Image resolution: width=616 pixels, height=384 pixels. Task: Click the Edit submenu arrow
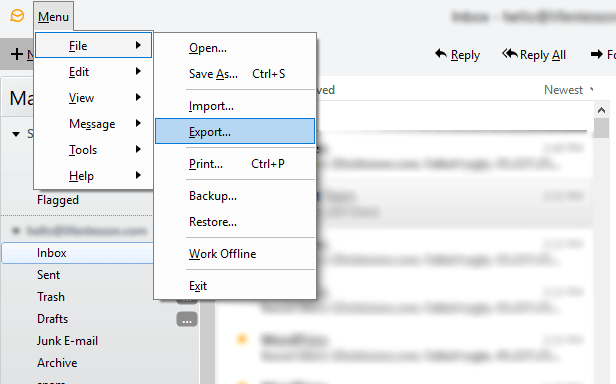tap(138, 71)
